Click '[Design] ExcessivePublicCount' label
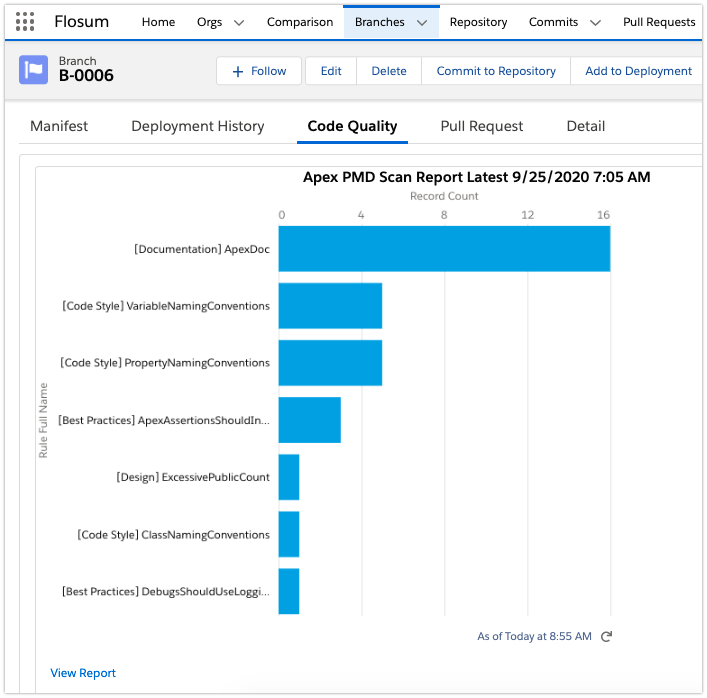 193,477
